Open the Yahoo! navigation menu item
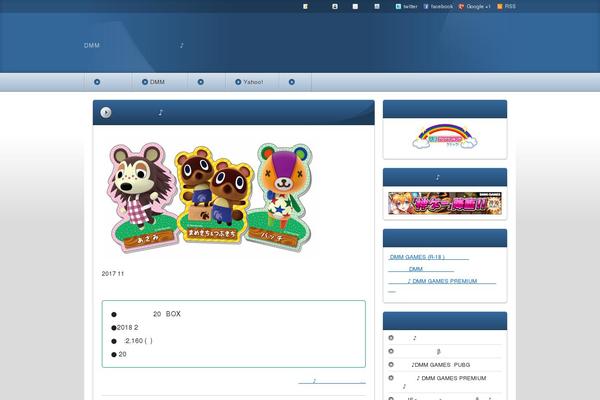The height and width of the screenshot is (400, 600). pos(252,82)
